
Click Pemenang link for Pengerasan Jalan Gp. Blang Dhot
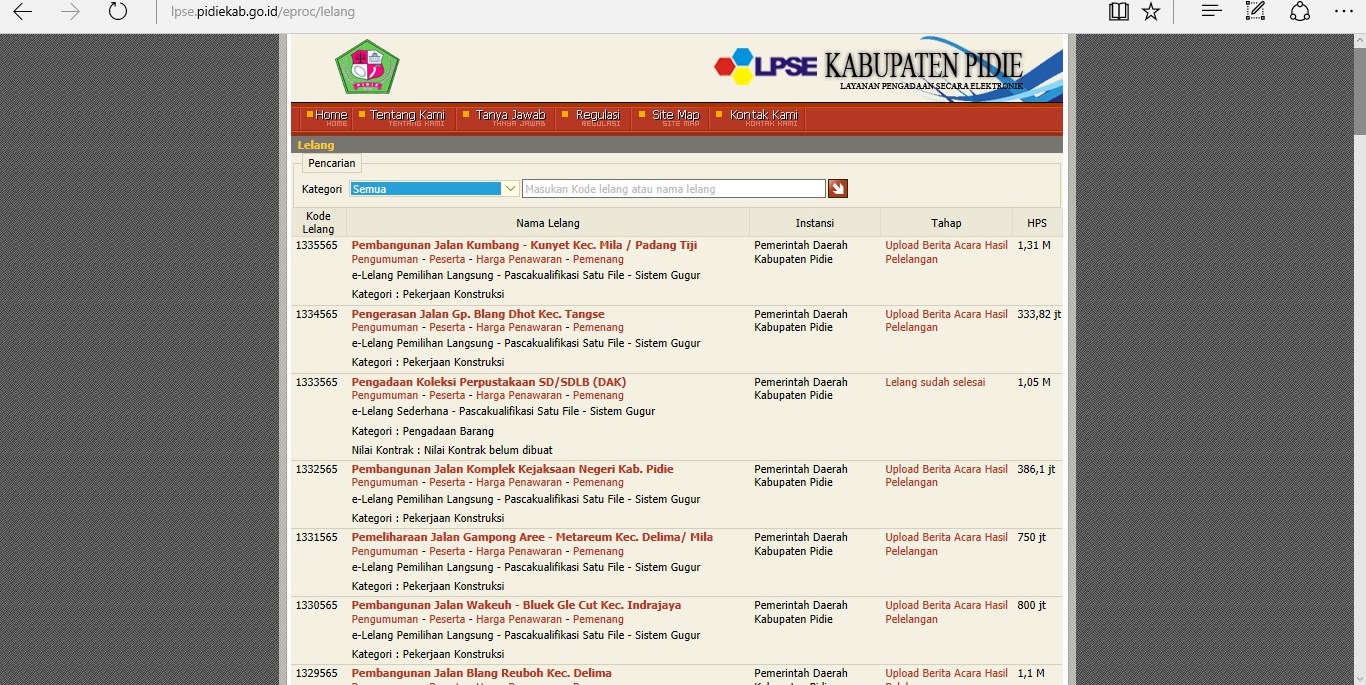[598, 327]
